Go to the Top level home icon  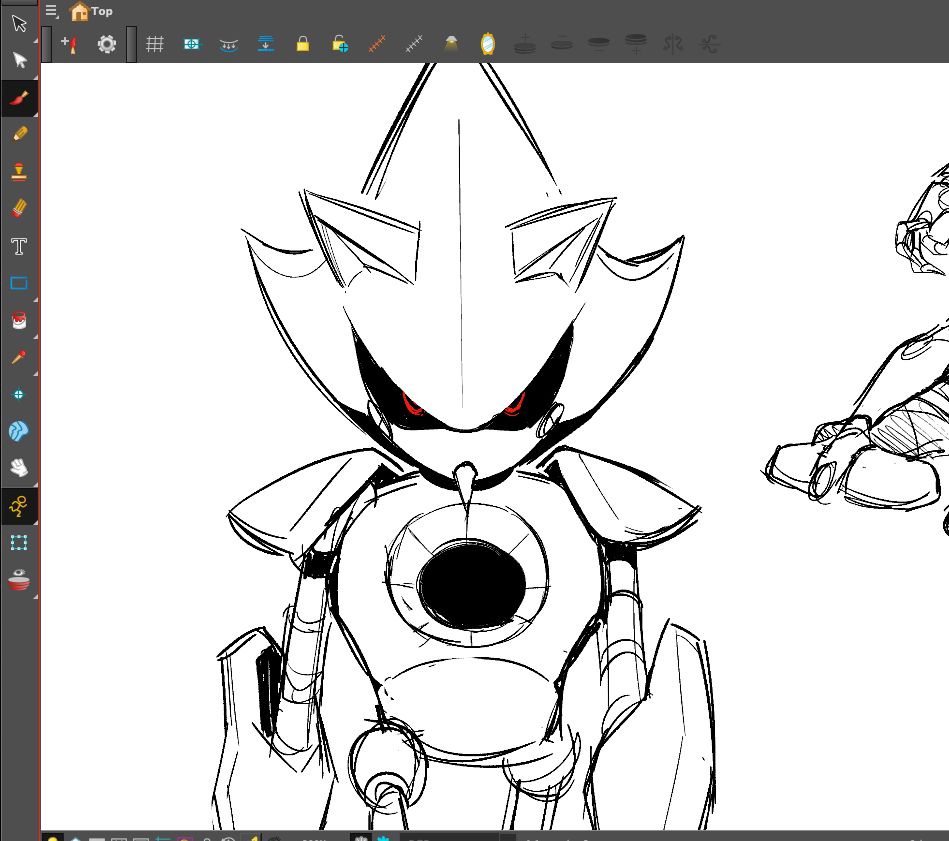coord(79,11)
